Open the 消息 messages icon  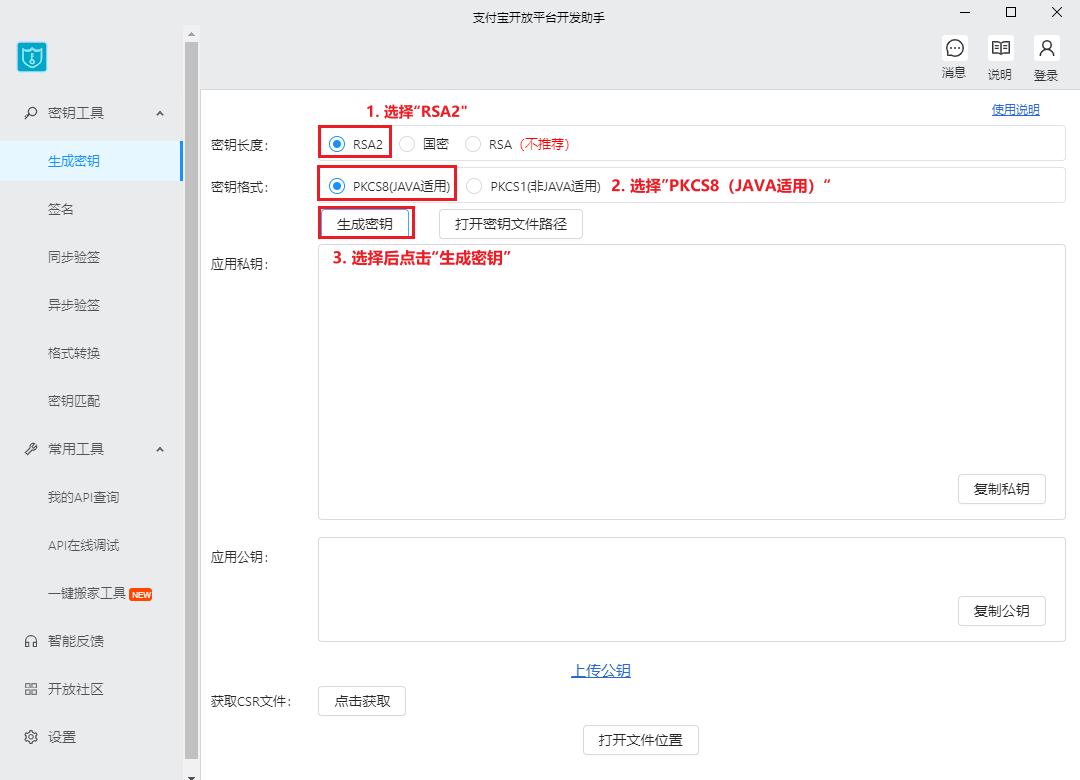click(955, 48)
